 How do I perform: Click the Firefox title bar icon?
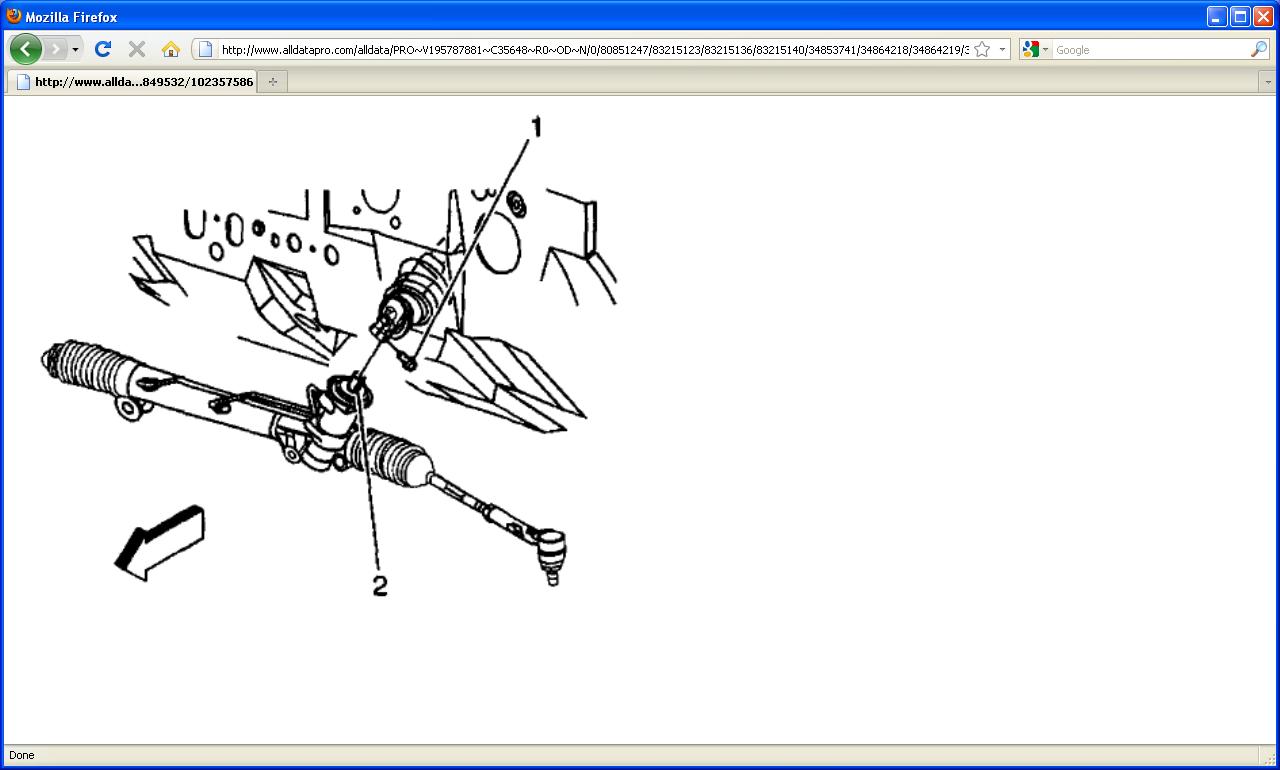click(14, 16)
